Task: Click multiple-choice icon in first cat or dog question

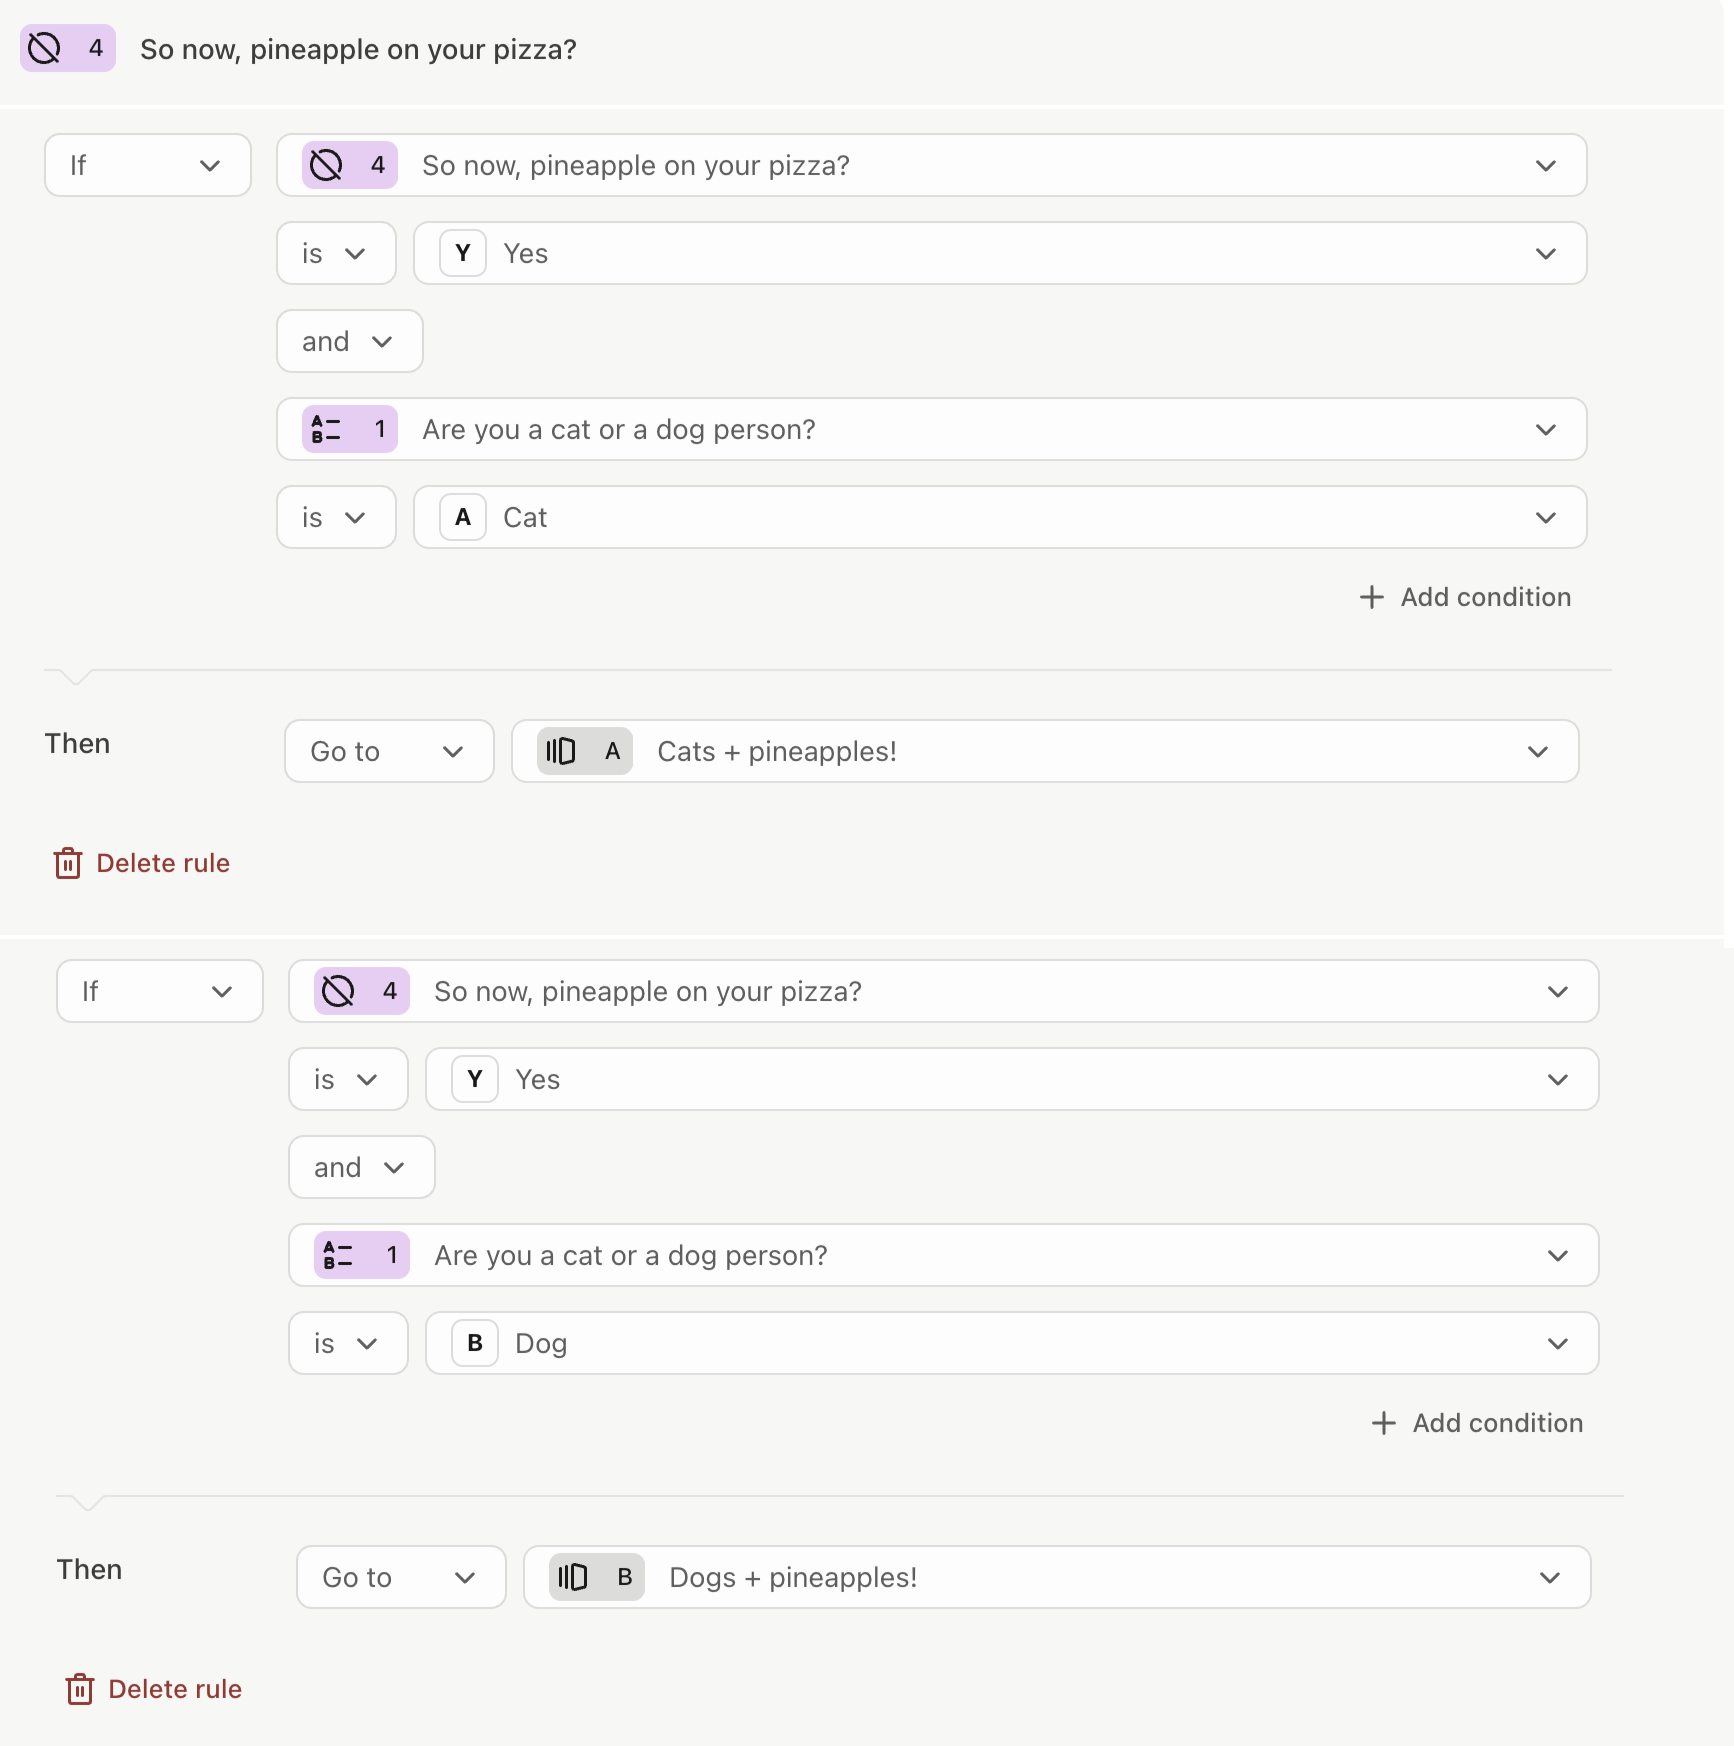Action: click(327, 429)
